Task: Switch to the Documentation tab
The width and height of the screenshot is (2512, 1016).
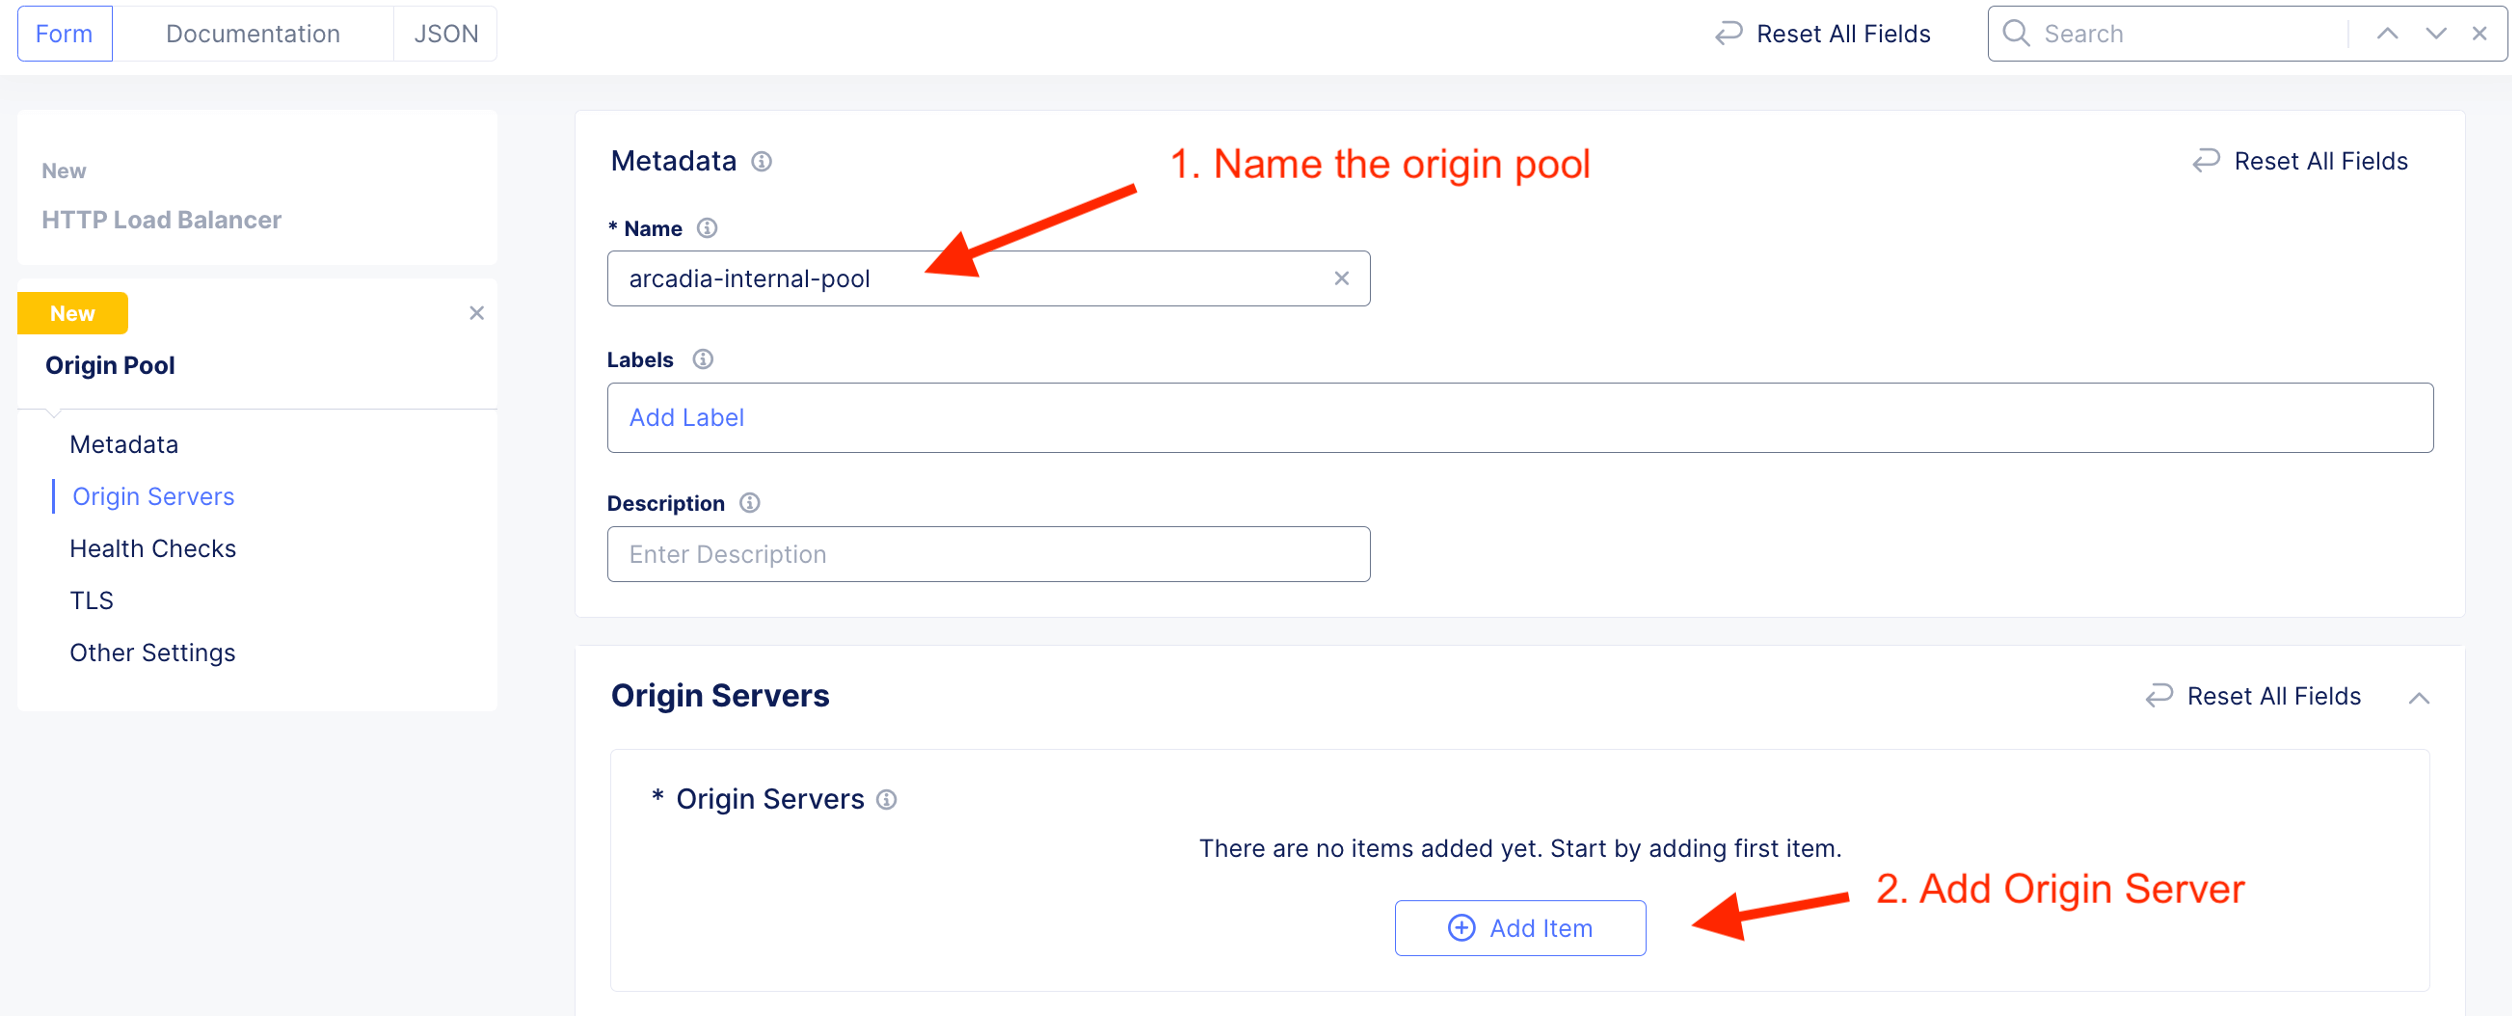Action: coord(253,33)
